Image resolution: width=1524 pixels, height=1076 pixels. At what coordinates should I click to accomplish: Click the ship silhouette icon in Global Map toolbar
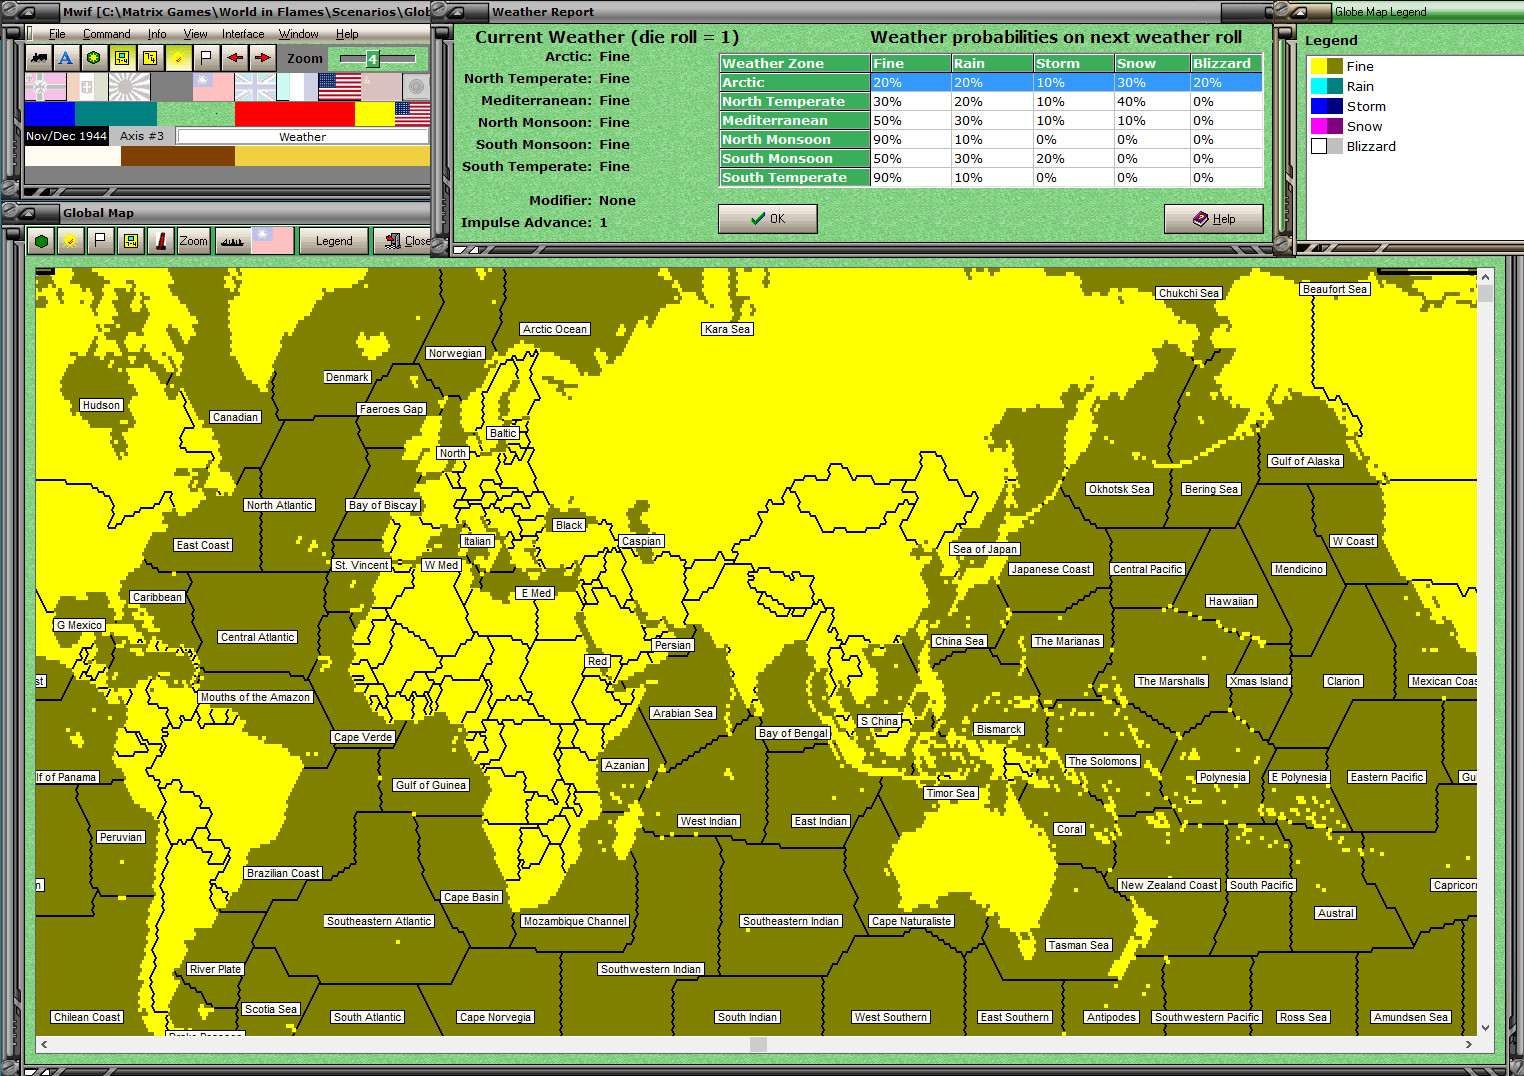233,241
